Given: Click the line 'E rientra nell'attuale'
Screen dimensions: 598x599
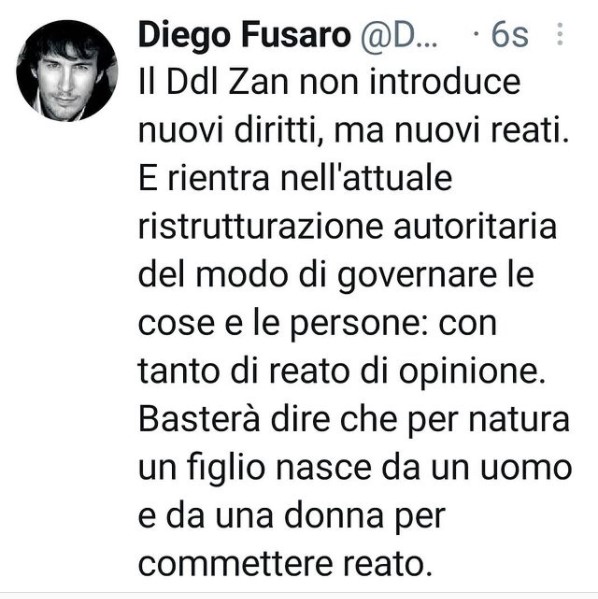Looking at the screenshot, I should coord(295,178).
